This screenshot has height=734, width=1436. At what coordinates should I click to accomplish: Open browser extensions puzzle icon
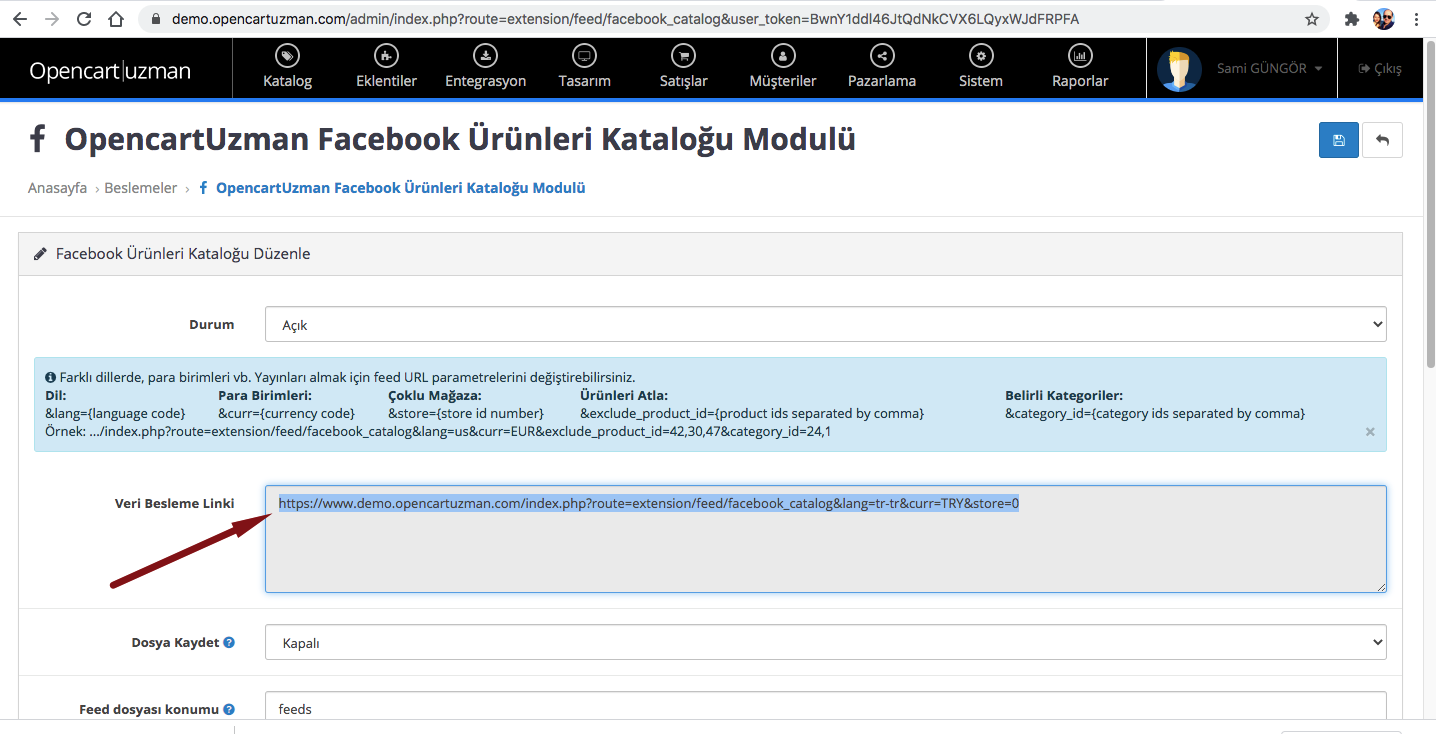tap(1352, 19)
